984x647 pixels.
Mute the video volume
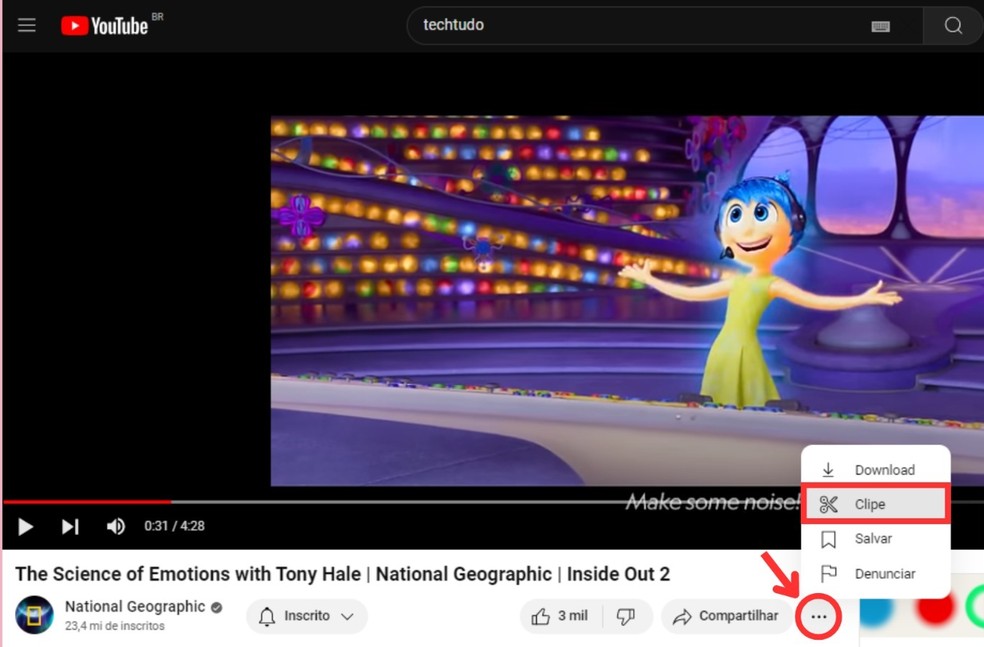115,527
